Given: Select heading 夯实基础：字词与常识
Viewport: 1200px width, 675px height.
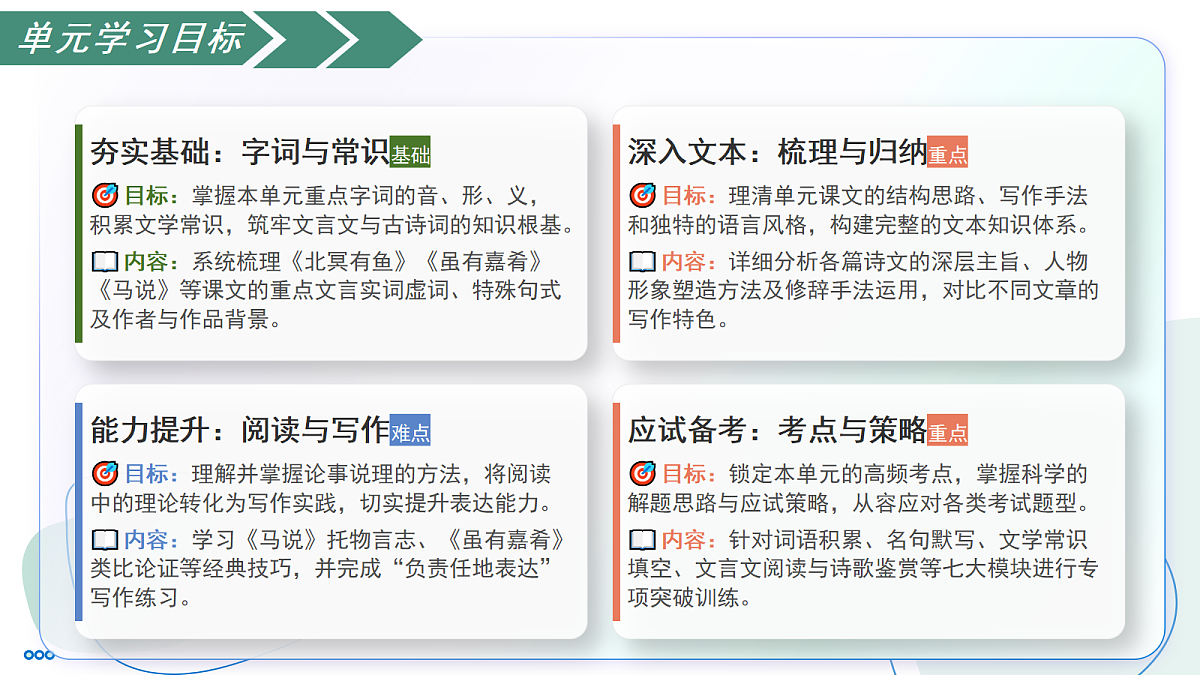Looking at the screenshot, I should tap(240, 152).
